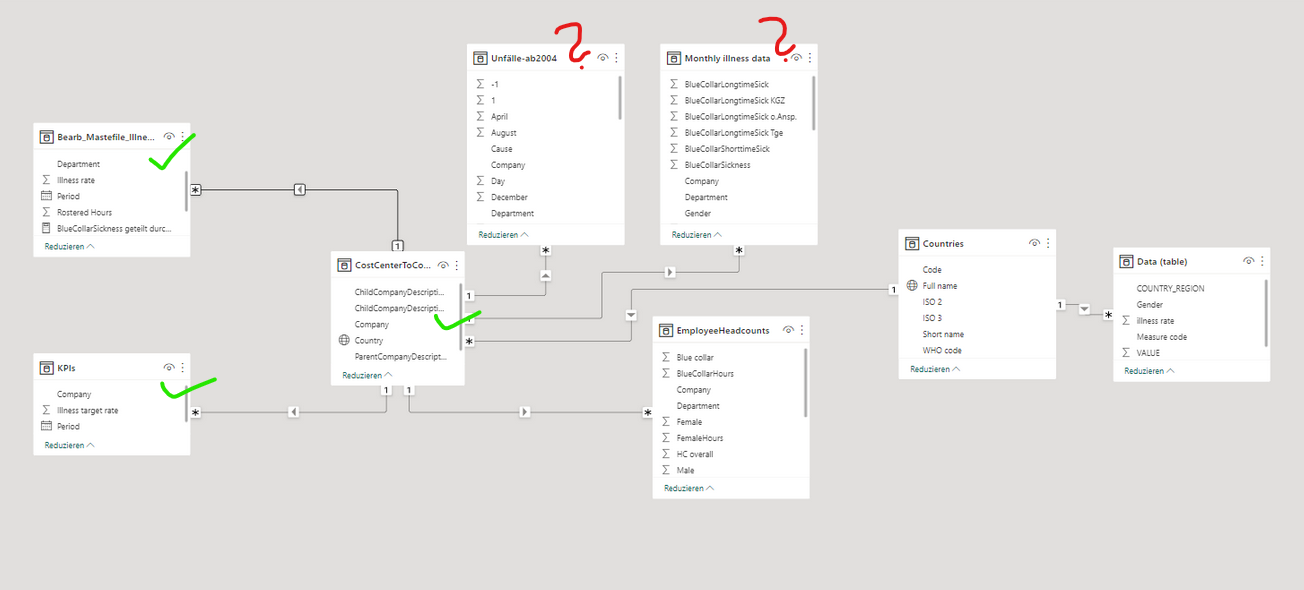Toggle visibility of Bearb_Mastefile_Illne… table
Screen dimensions: 1304x590
tap(169, 136)
